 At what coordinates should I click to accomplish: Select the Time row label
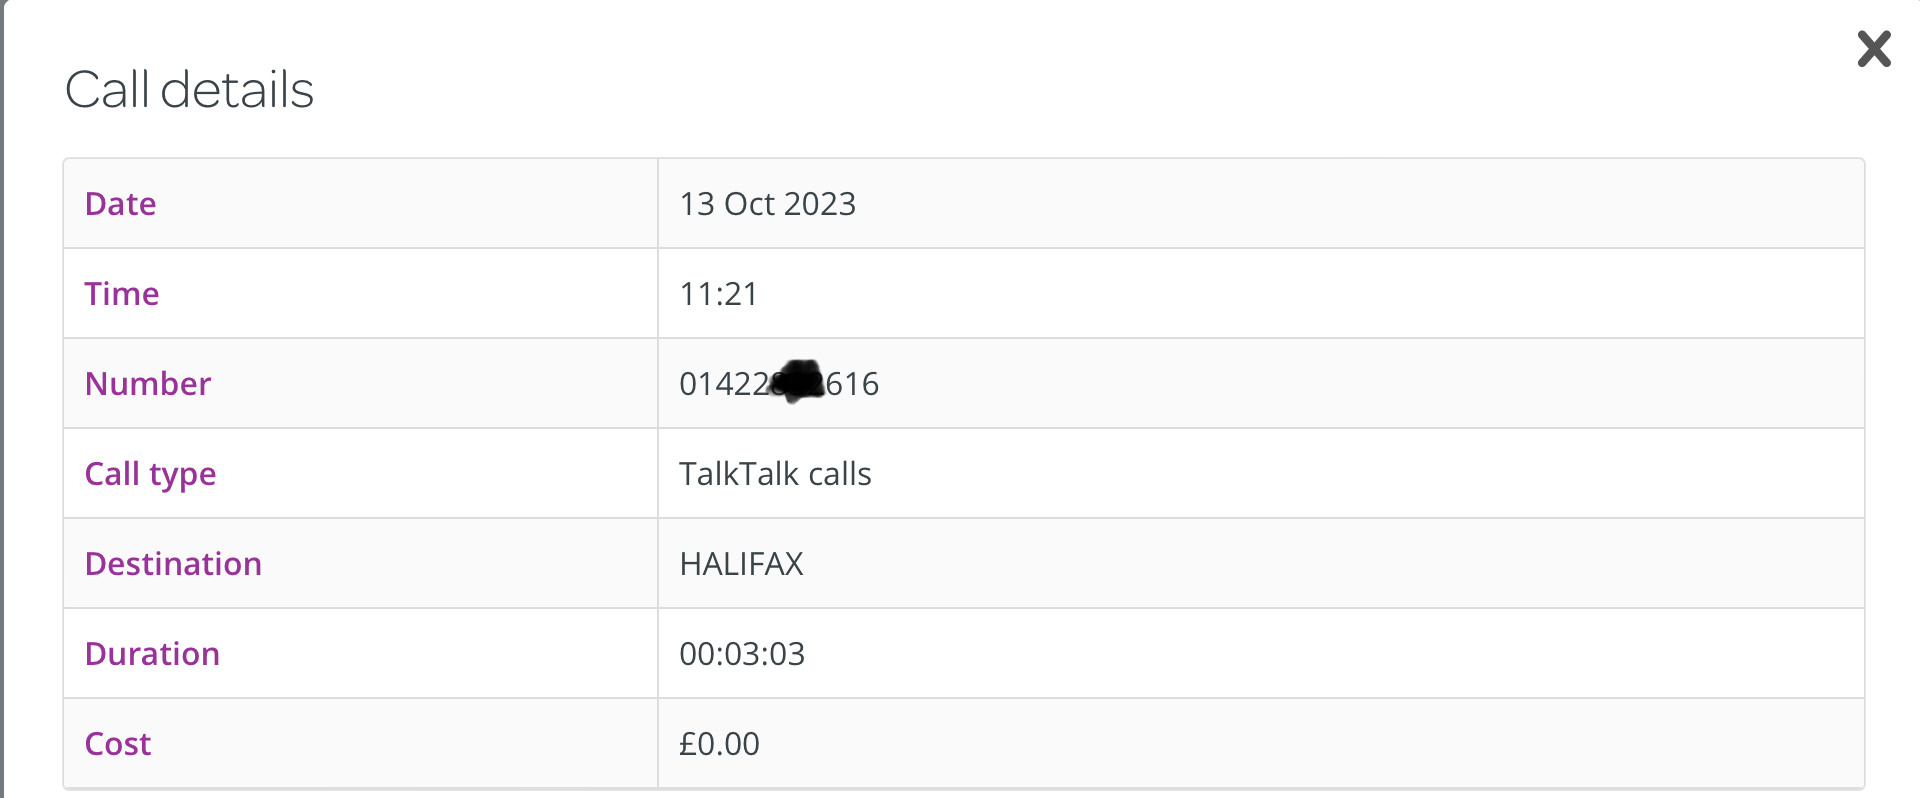122,294
